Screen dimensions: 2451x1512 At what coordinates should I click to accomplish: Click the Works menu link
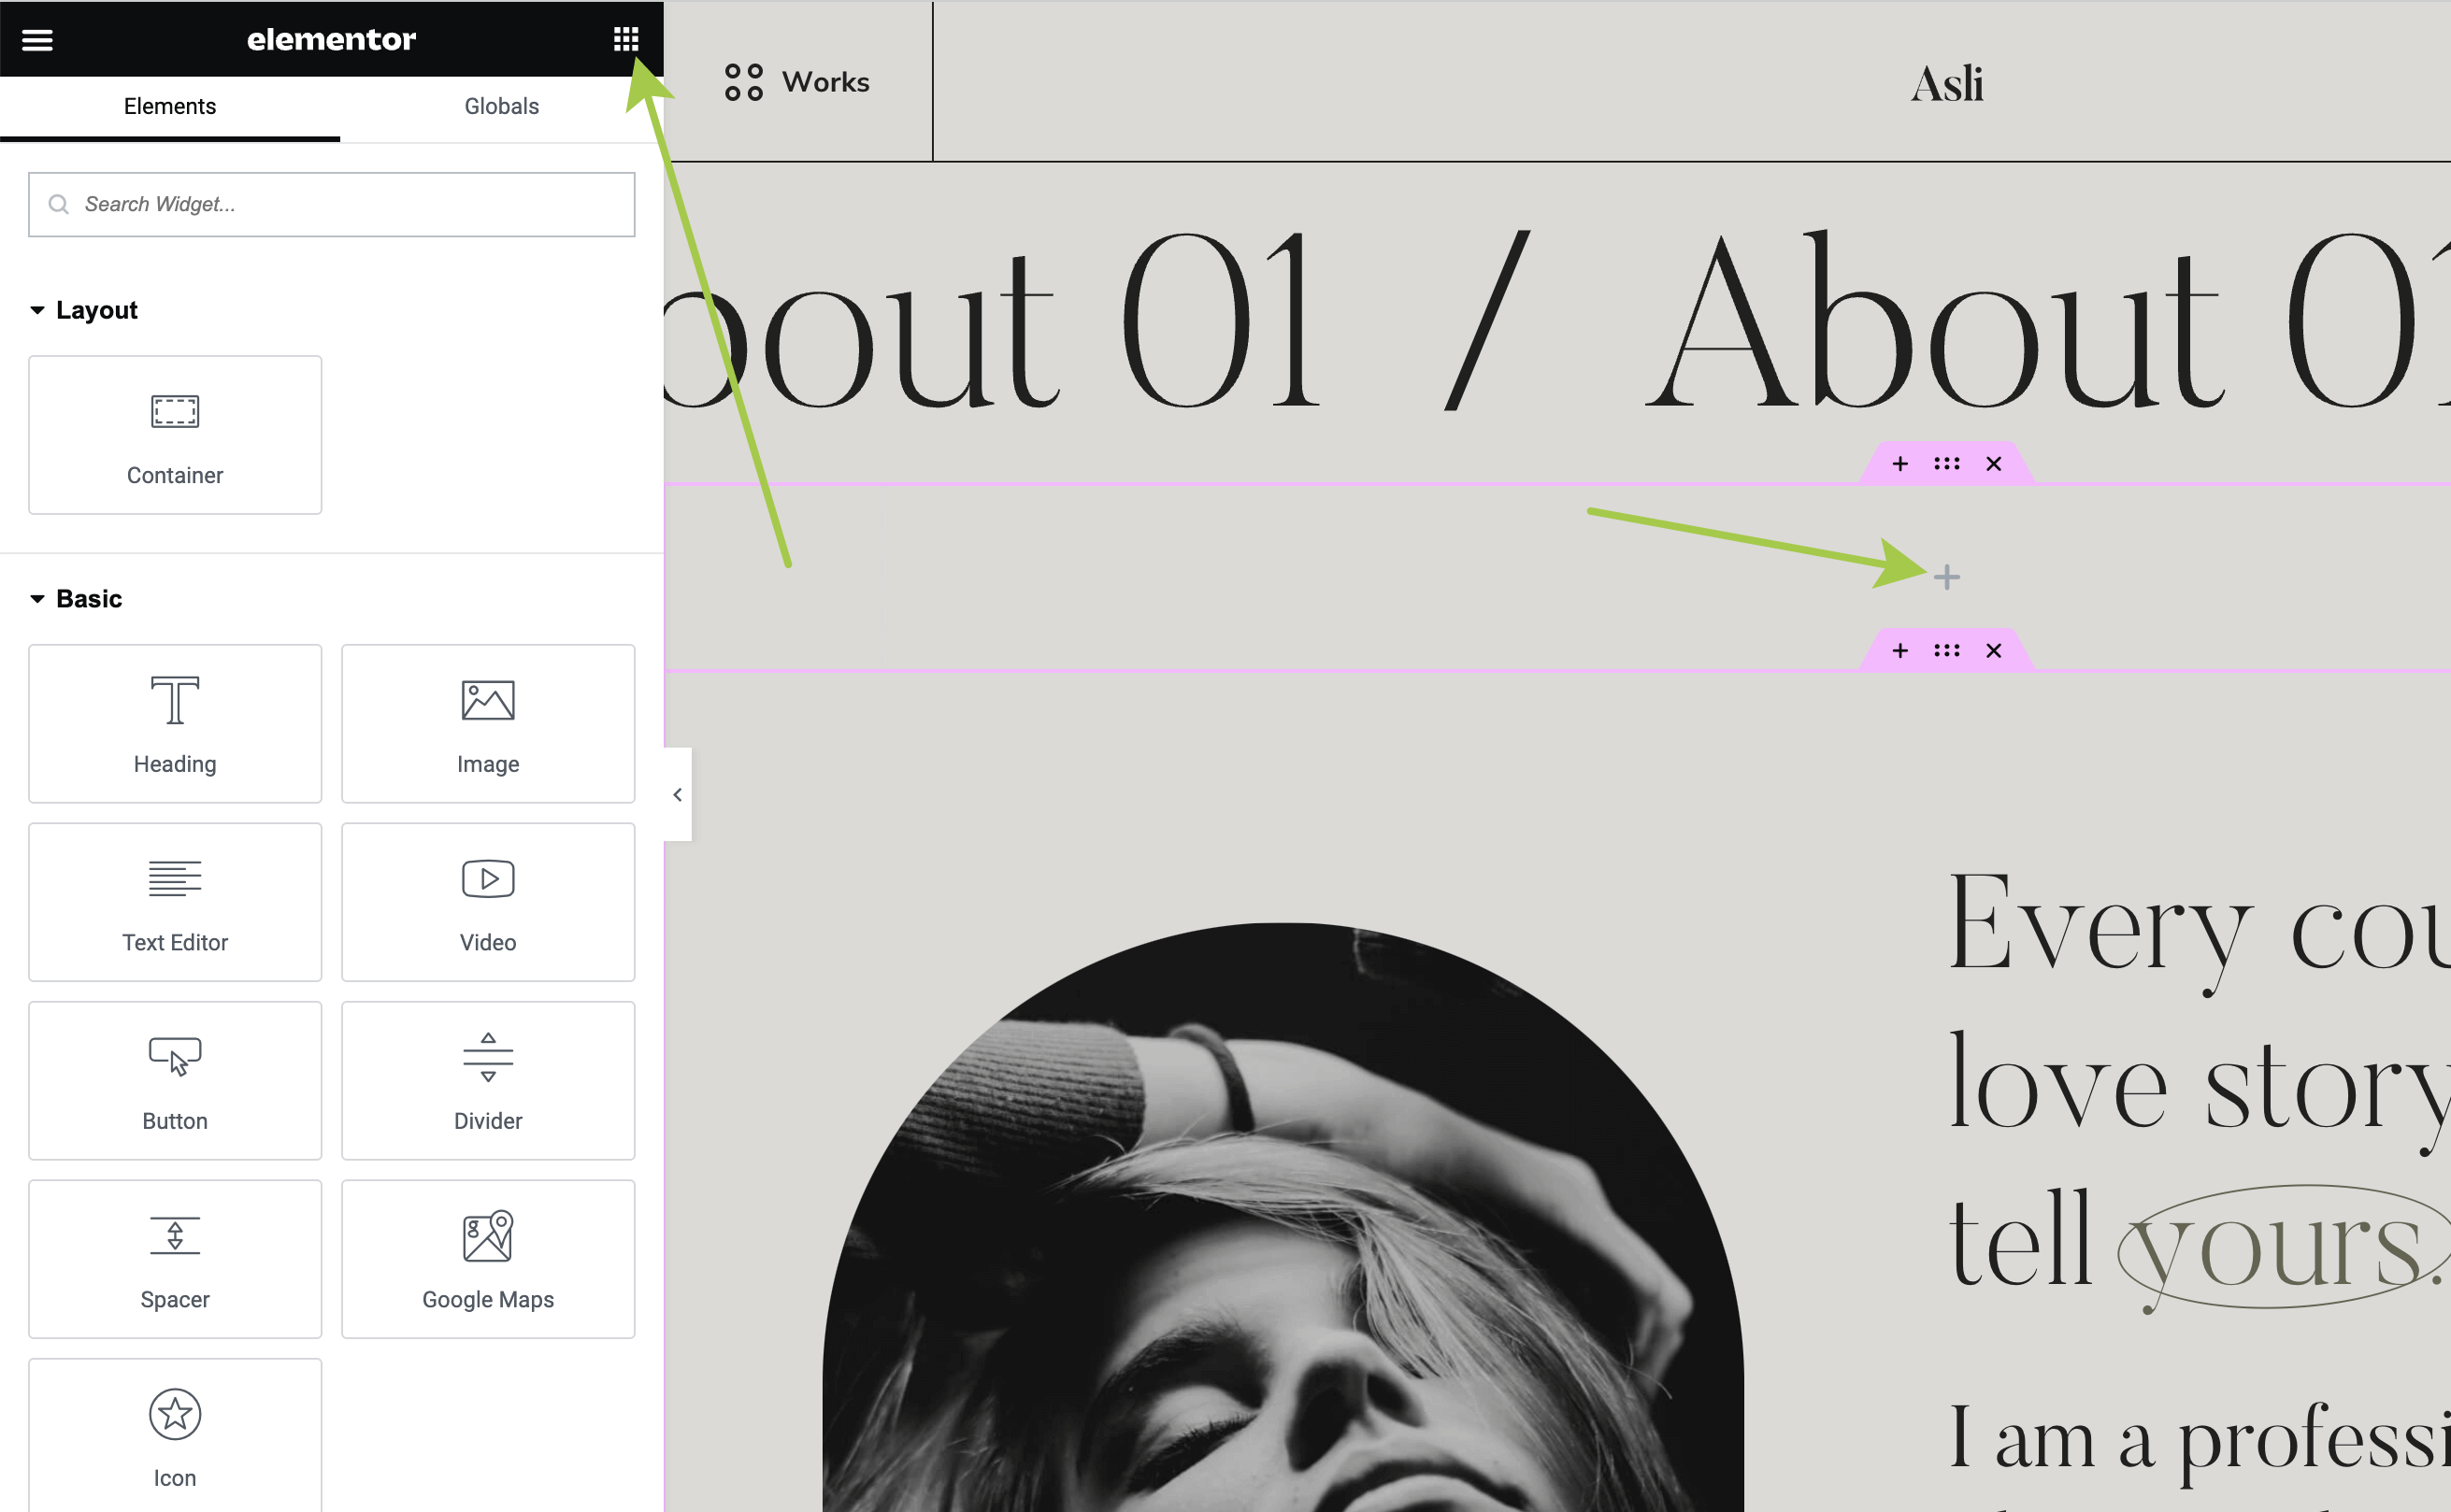pos(797,82)
